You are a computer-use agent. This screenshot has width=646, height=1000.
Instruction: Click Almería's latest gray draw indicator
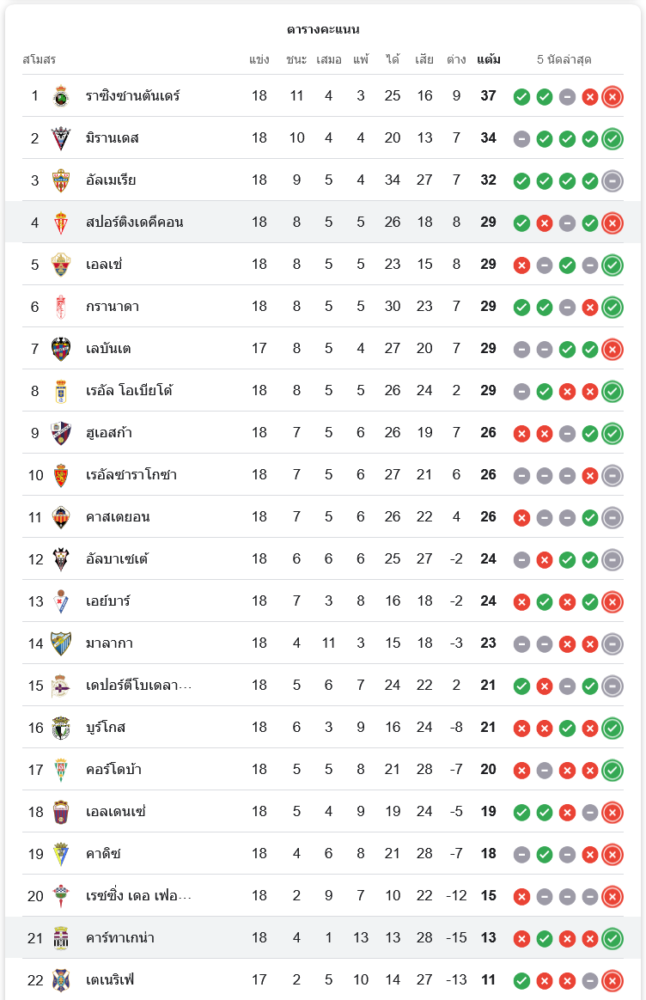click(x=612, y=181)
